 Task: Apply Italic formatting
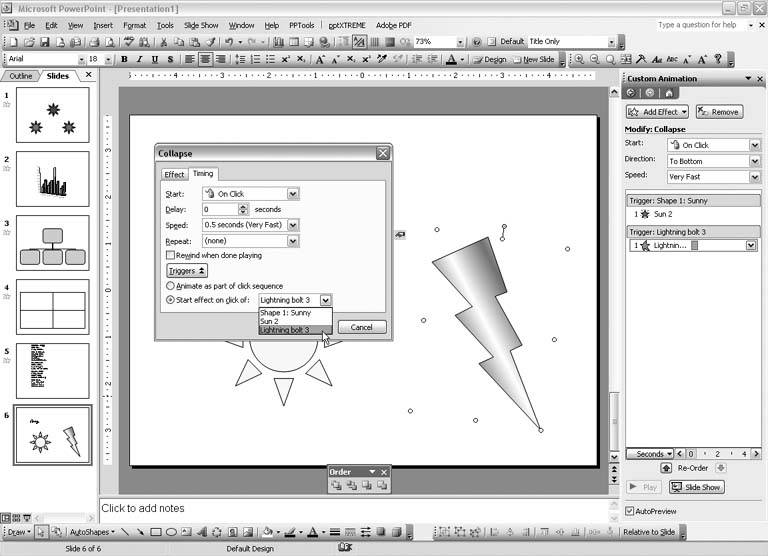pos(140,59)
